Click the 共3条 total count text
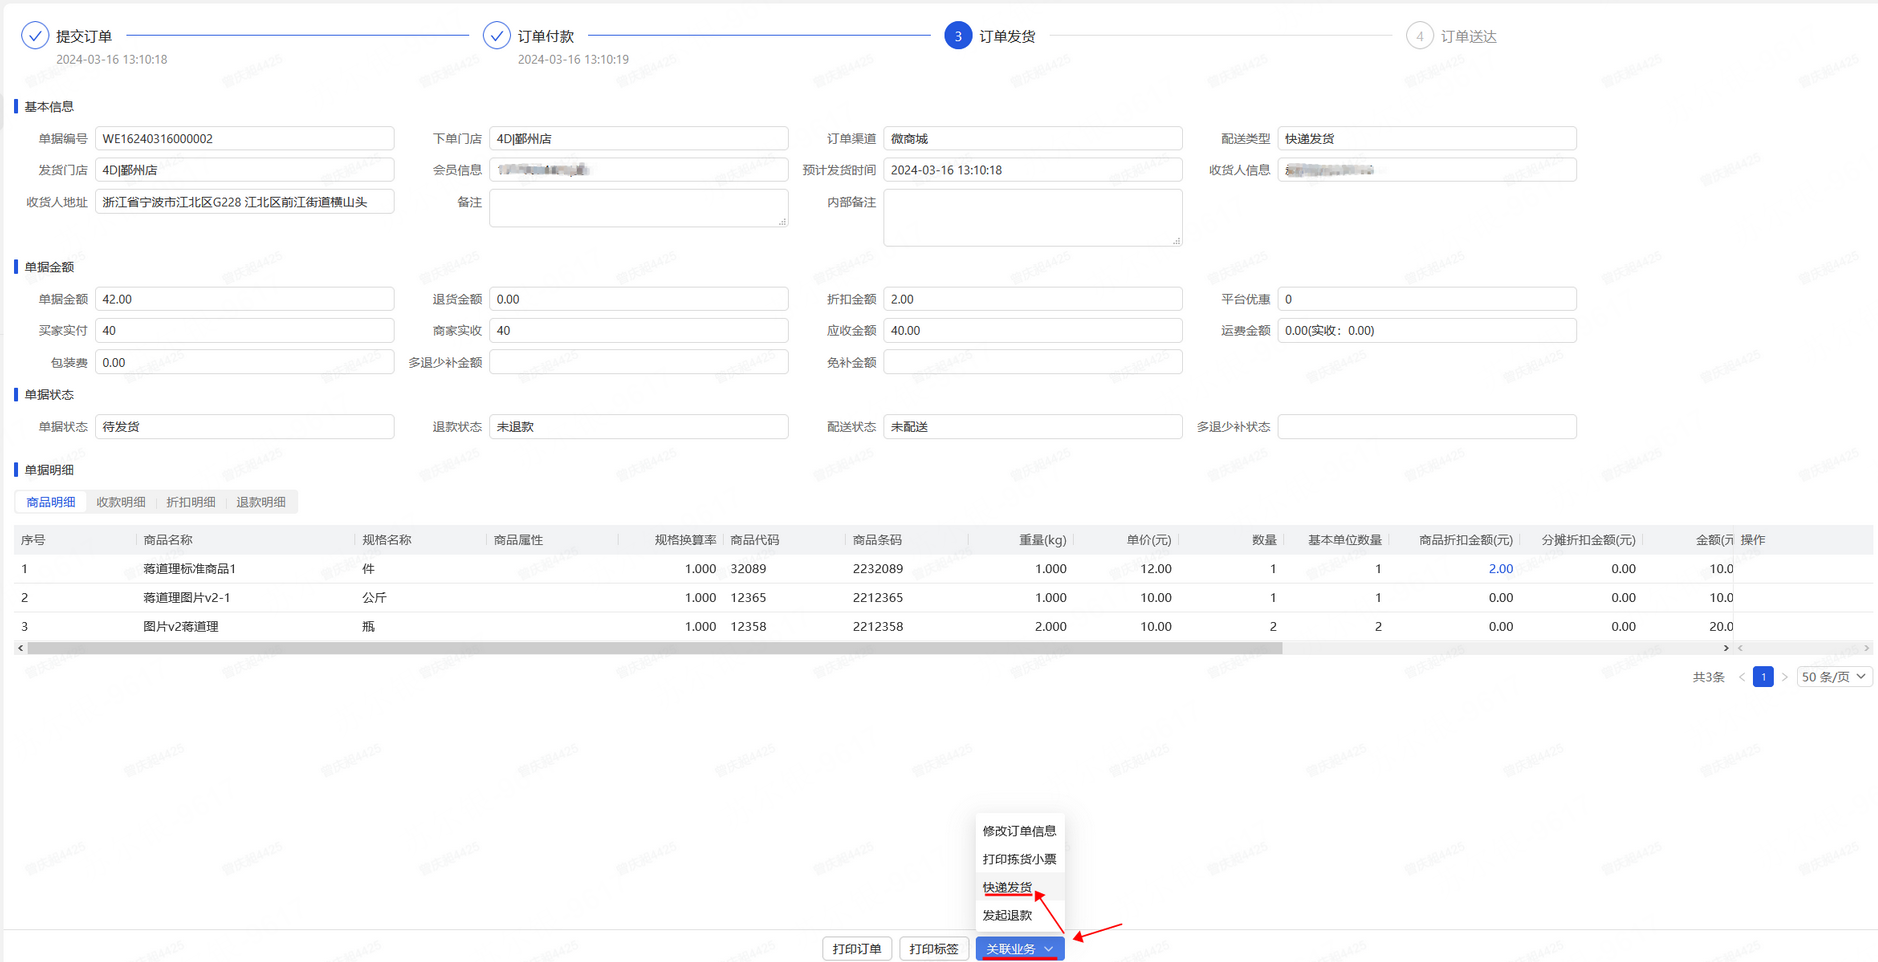The image size is (1878, 962). [1709, 677]
